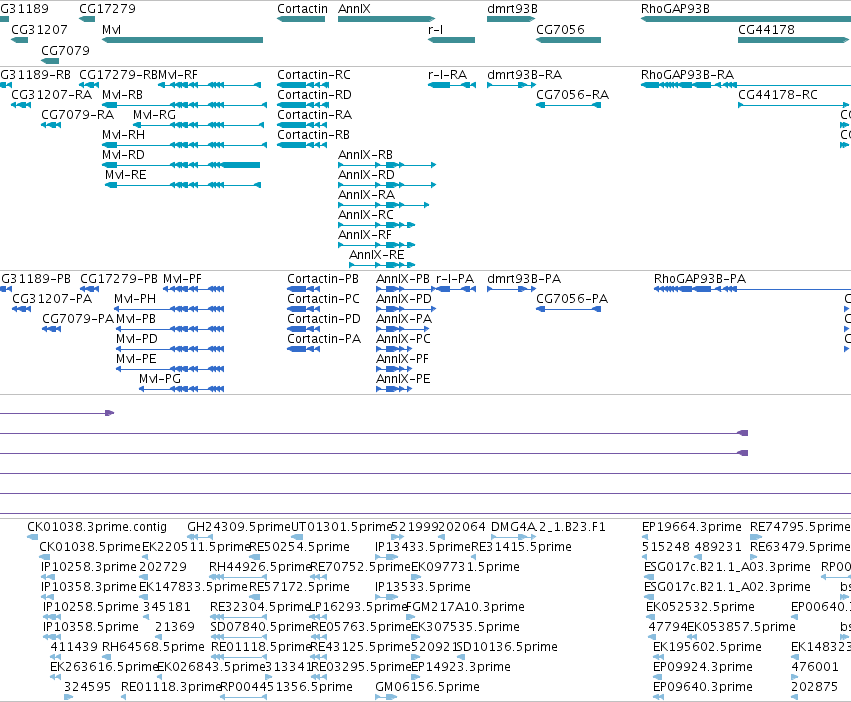Click the AnnIX-RE transcript label

[x=377, y=255]
